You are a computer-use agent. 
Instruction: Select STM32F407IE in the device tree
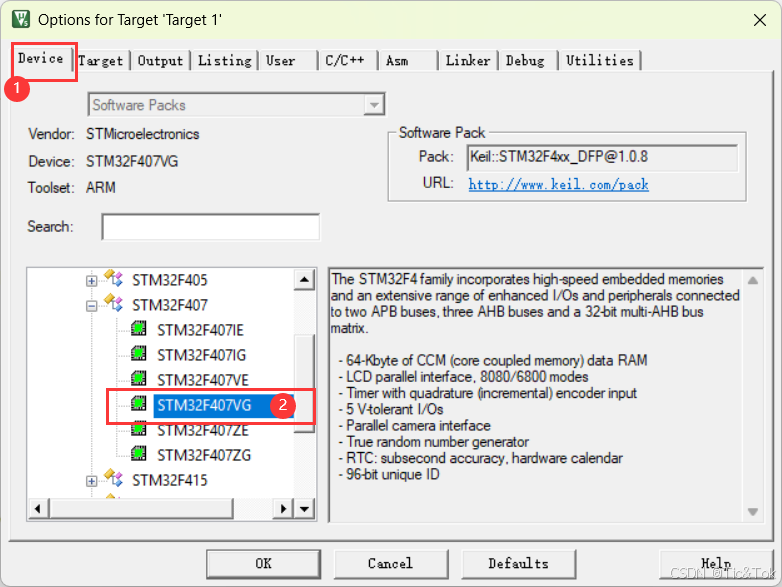pyautogui.click(x=200, y=330)
